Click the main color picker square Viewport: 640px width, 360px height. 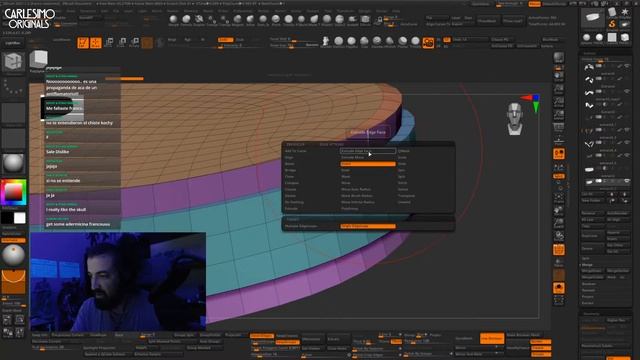13,192
